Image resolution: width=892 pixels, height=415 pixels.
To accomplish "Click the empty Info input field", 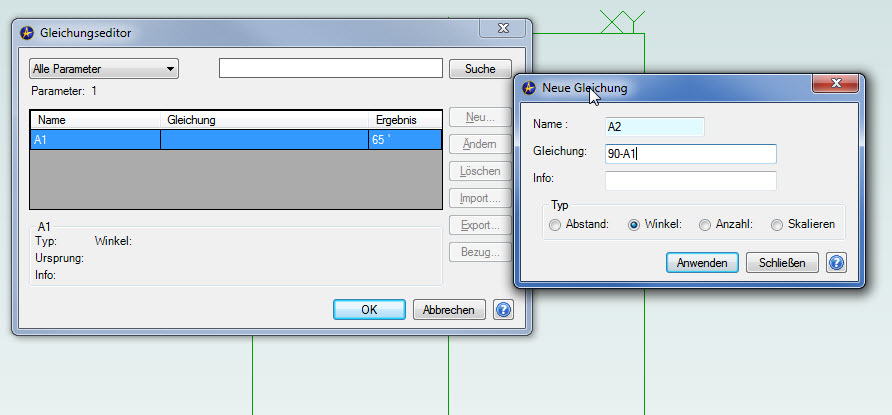I will pyautogui.click(x=691, y=181).
